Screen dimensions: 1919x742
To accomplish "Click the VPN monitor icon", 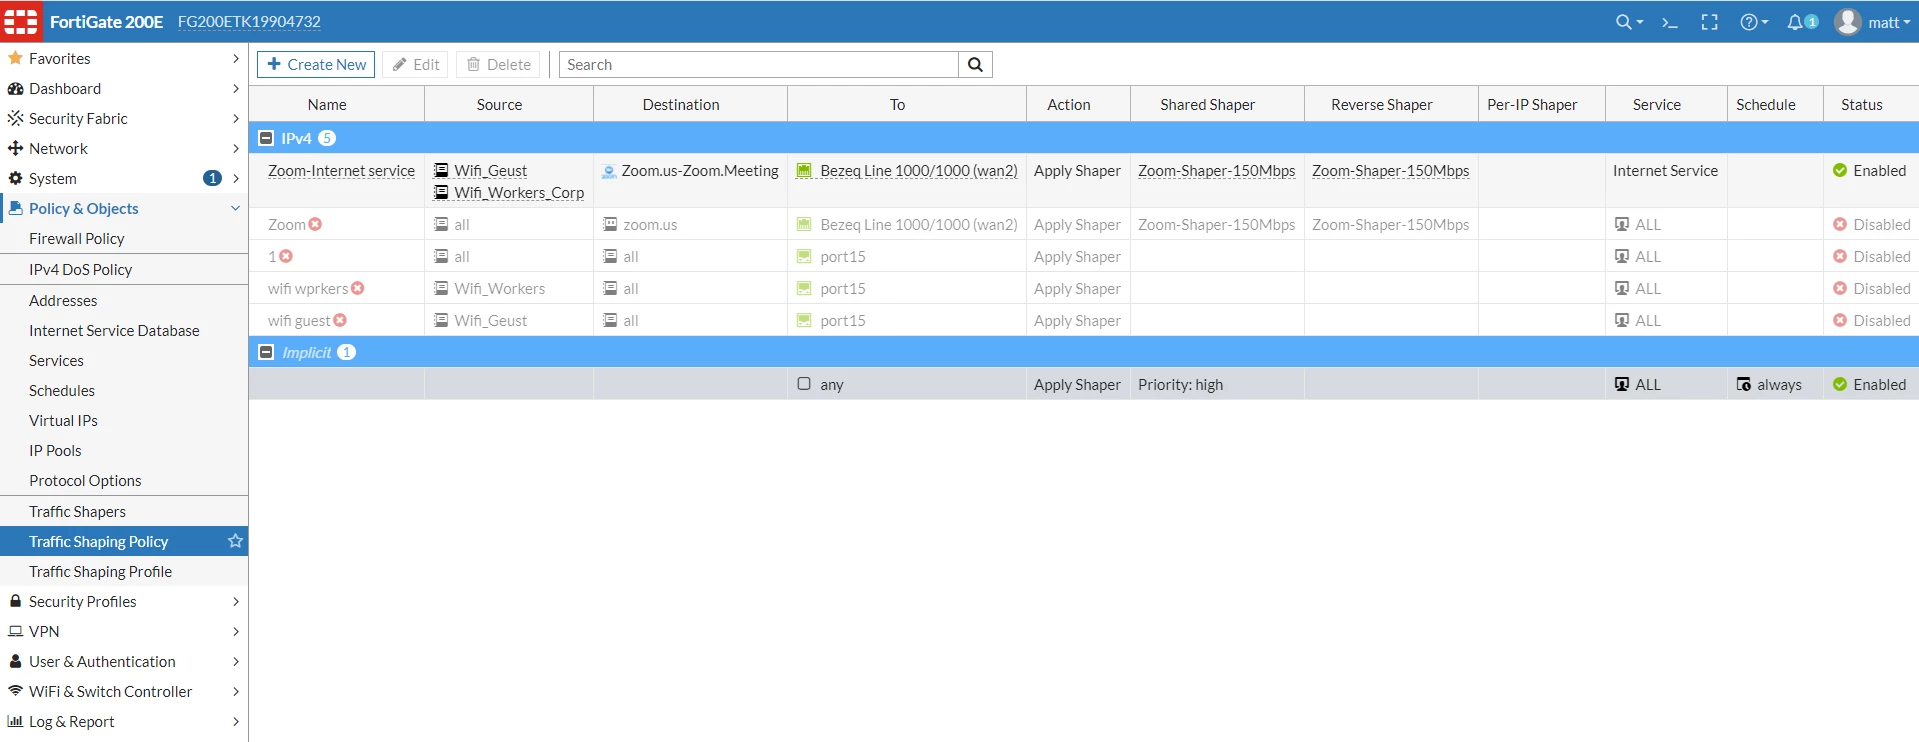I will pyautogui.click(x=15, y=631).
